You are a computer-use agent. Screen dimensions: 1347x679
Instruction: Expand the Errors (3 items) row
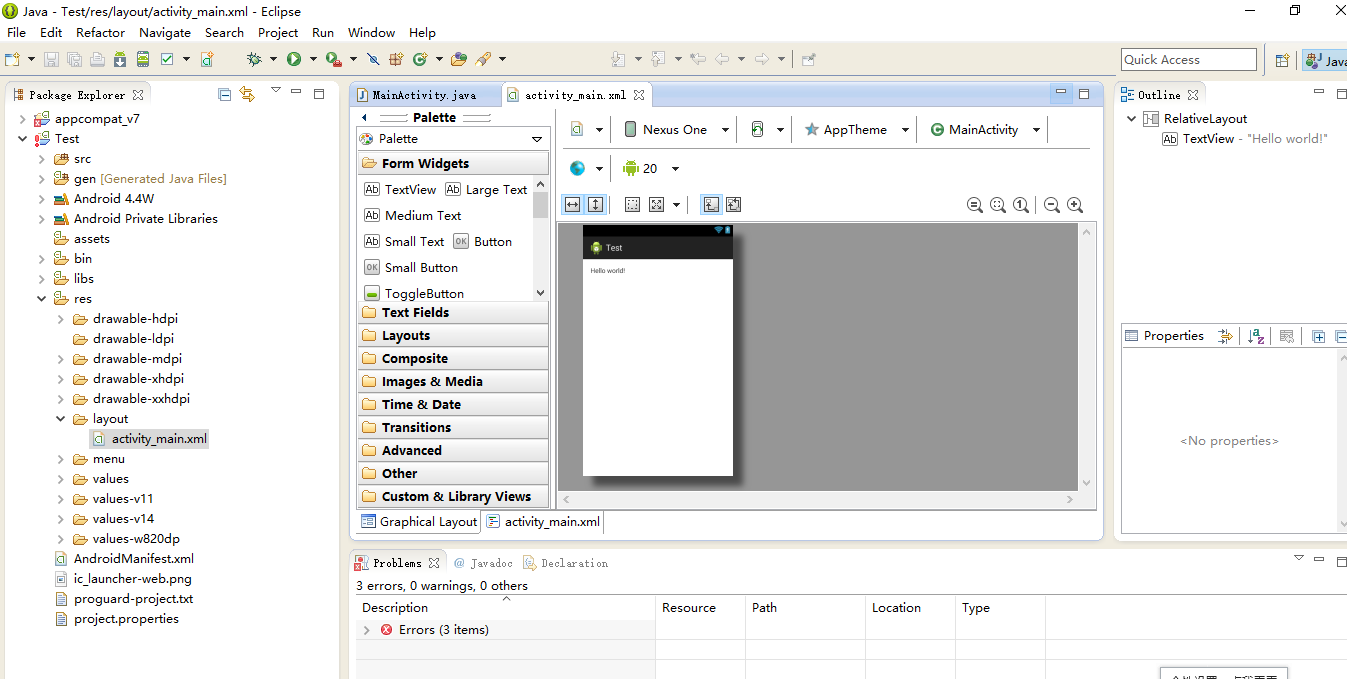click(367, 630)
